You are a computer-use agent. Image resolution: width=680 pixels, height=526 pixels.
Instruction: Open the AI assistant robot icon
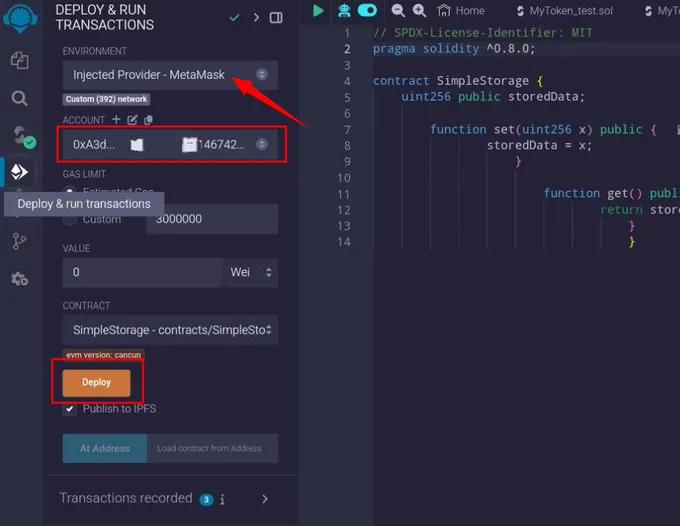coord(344,10)
